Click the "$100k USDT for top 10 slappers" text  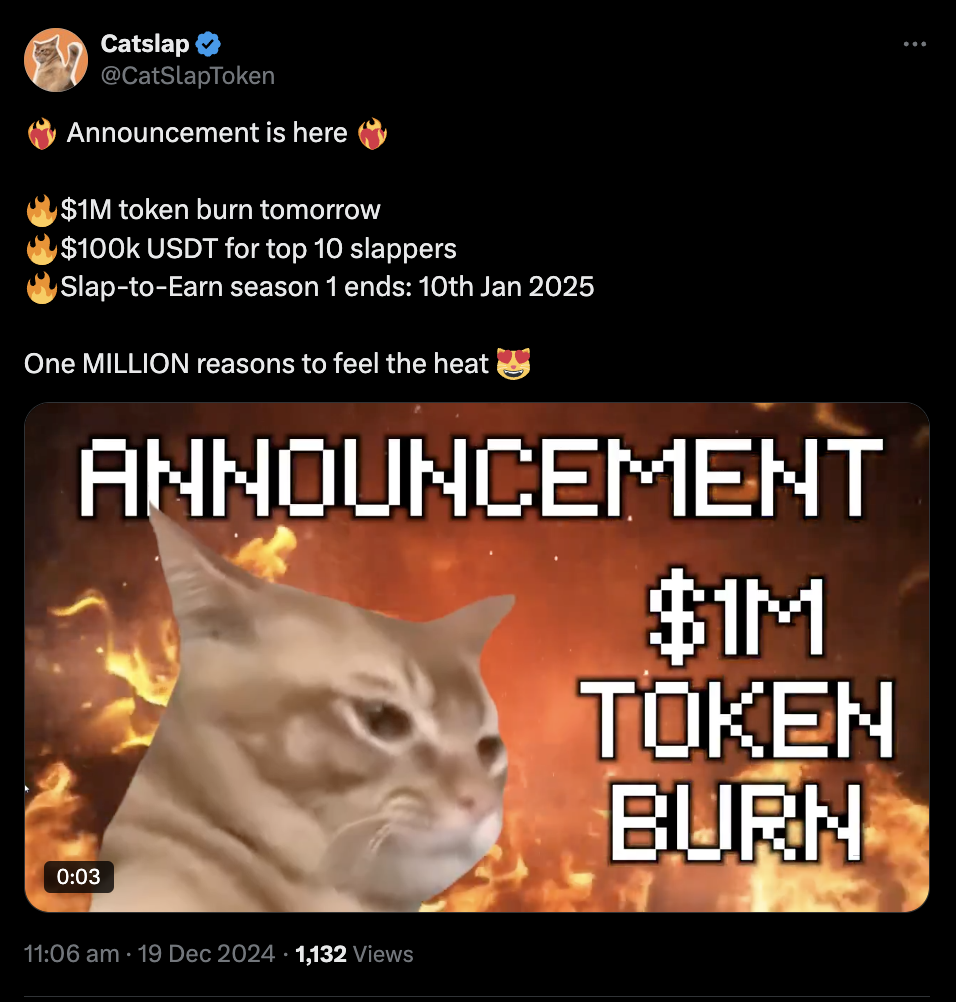click(258, 249)
